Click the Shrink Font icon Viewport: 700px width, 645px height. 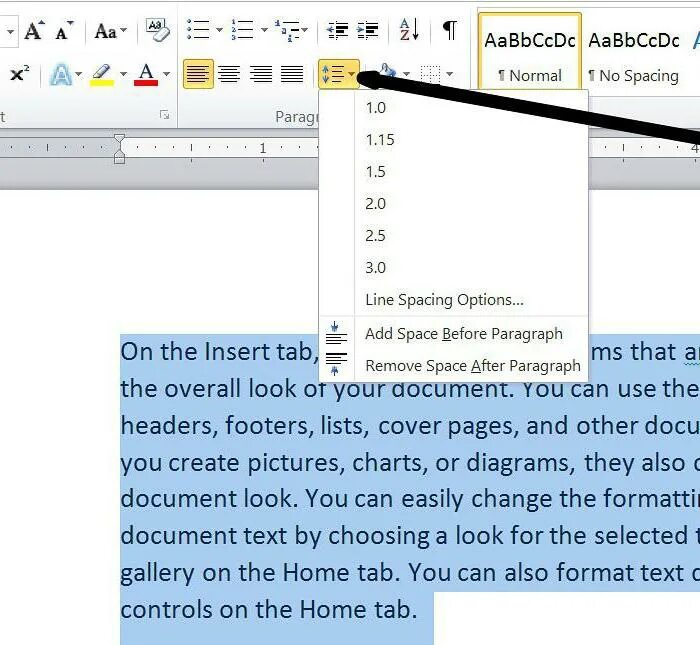click(x=64, y=31)
